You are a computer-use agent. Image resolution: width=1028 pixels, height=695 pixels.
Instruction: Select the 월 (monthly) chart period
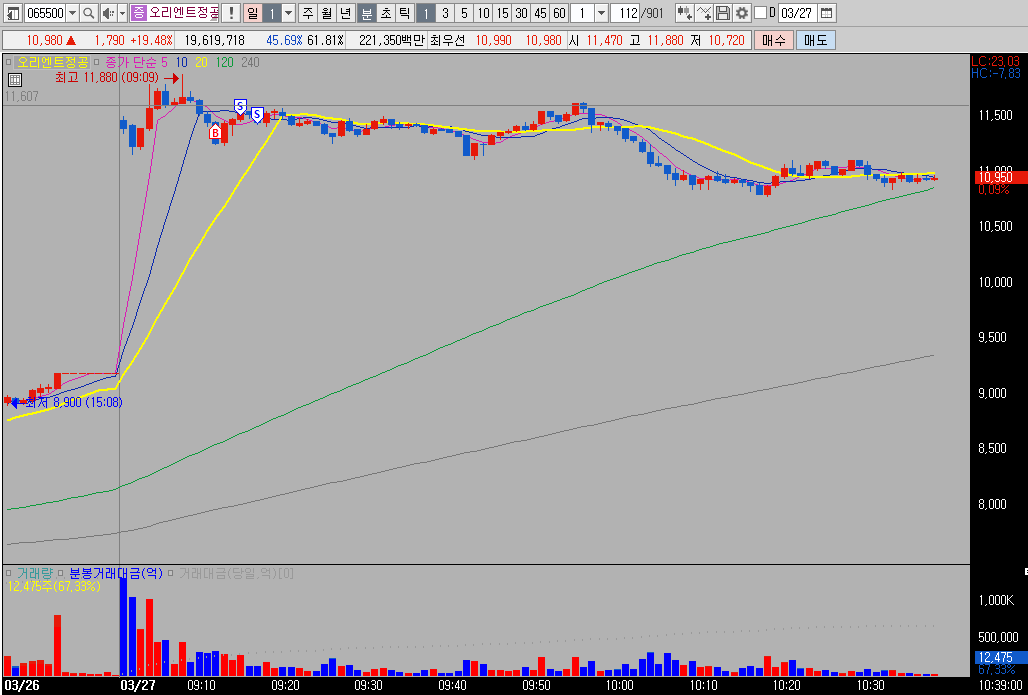click(x=326, y=12)
